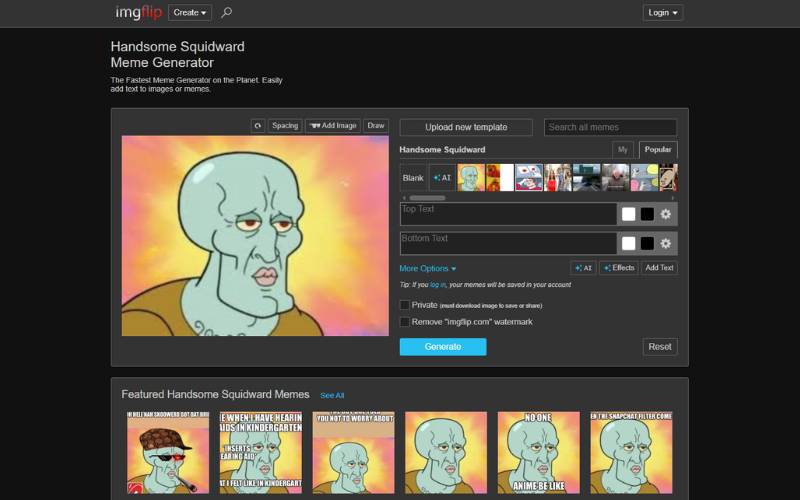Screen dimensions: 800x500
Task: Click Search all memes field
Action: pyautogui.click(x=610, y=127)
